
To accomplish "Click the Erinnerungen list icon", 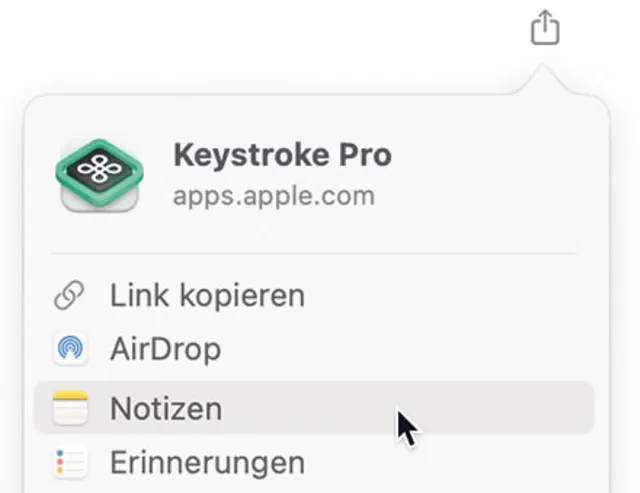I will point(70,463).
